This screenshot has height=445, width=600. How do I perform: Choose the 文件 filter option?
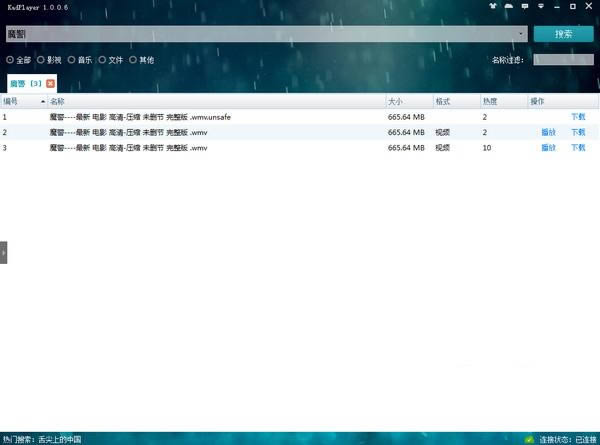tap(102, 60)
